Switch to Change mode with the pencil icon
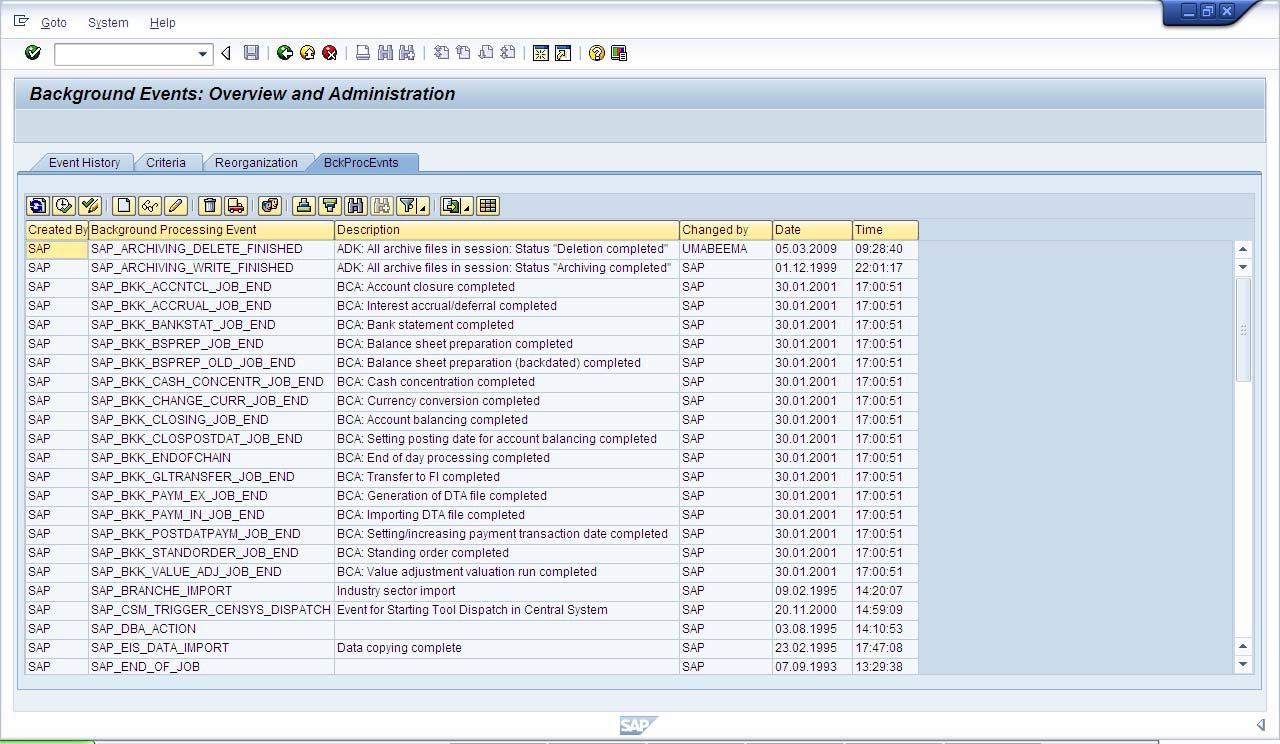1280x744 pixels. pos(175,206)
